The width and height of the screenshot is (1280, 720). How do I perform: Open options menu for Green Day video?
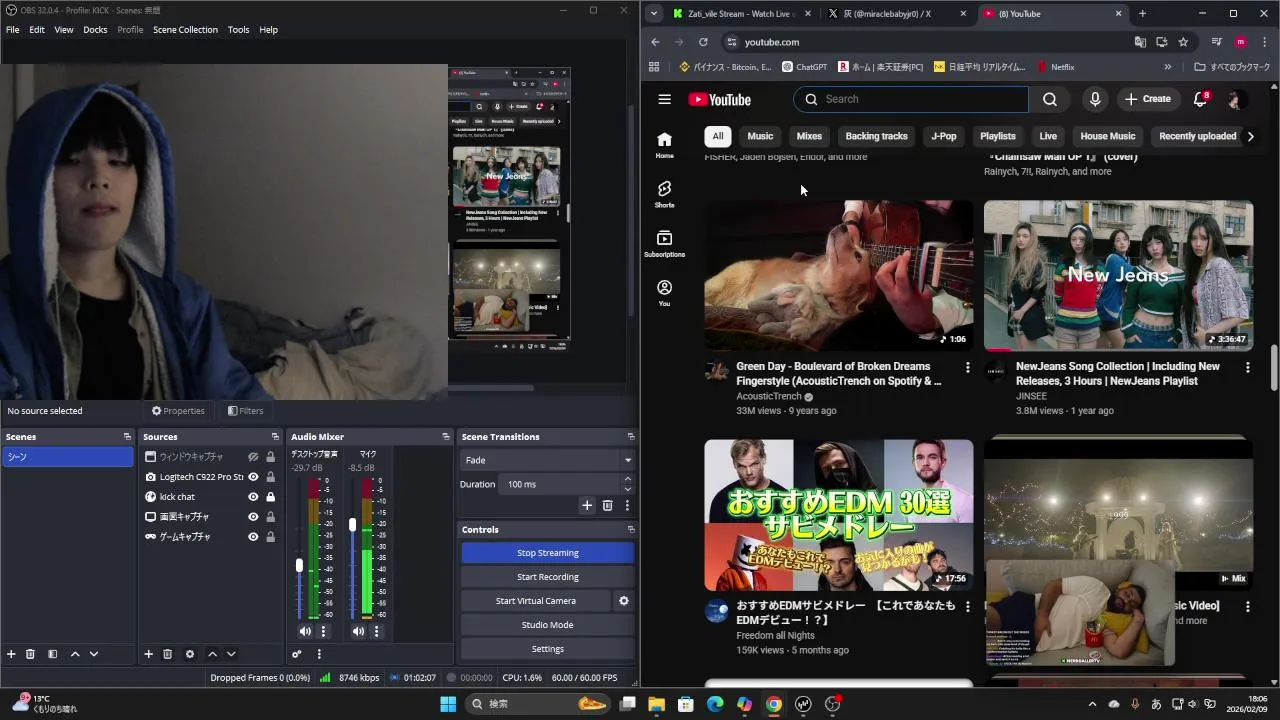click(x=967, y=368)
